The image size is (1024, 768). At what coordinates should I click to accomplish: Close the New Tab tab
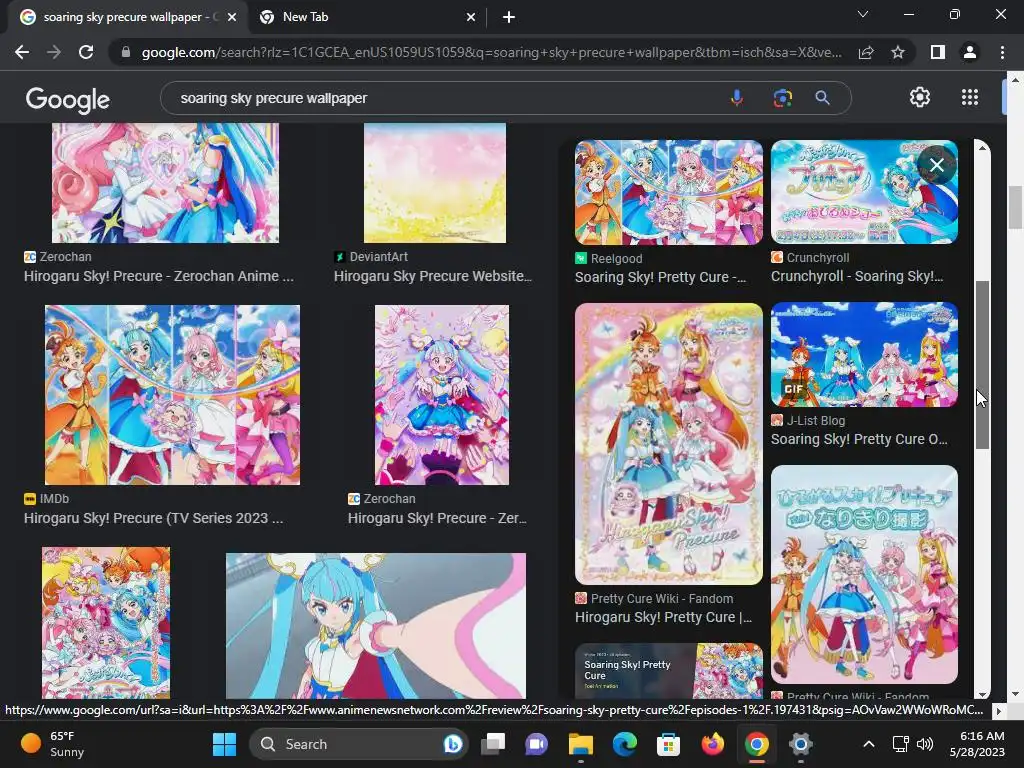coord(471,18)
